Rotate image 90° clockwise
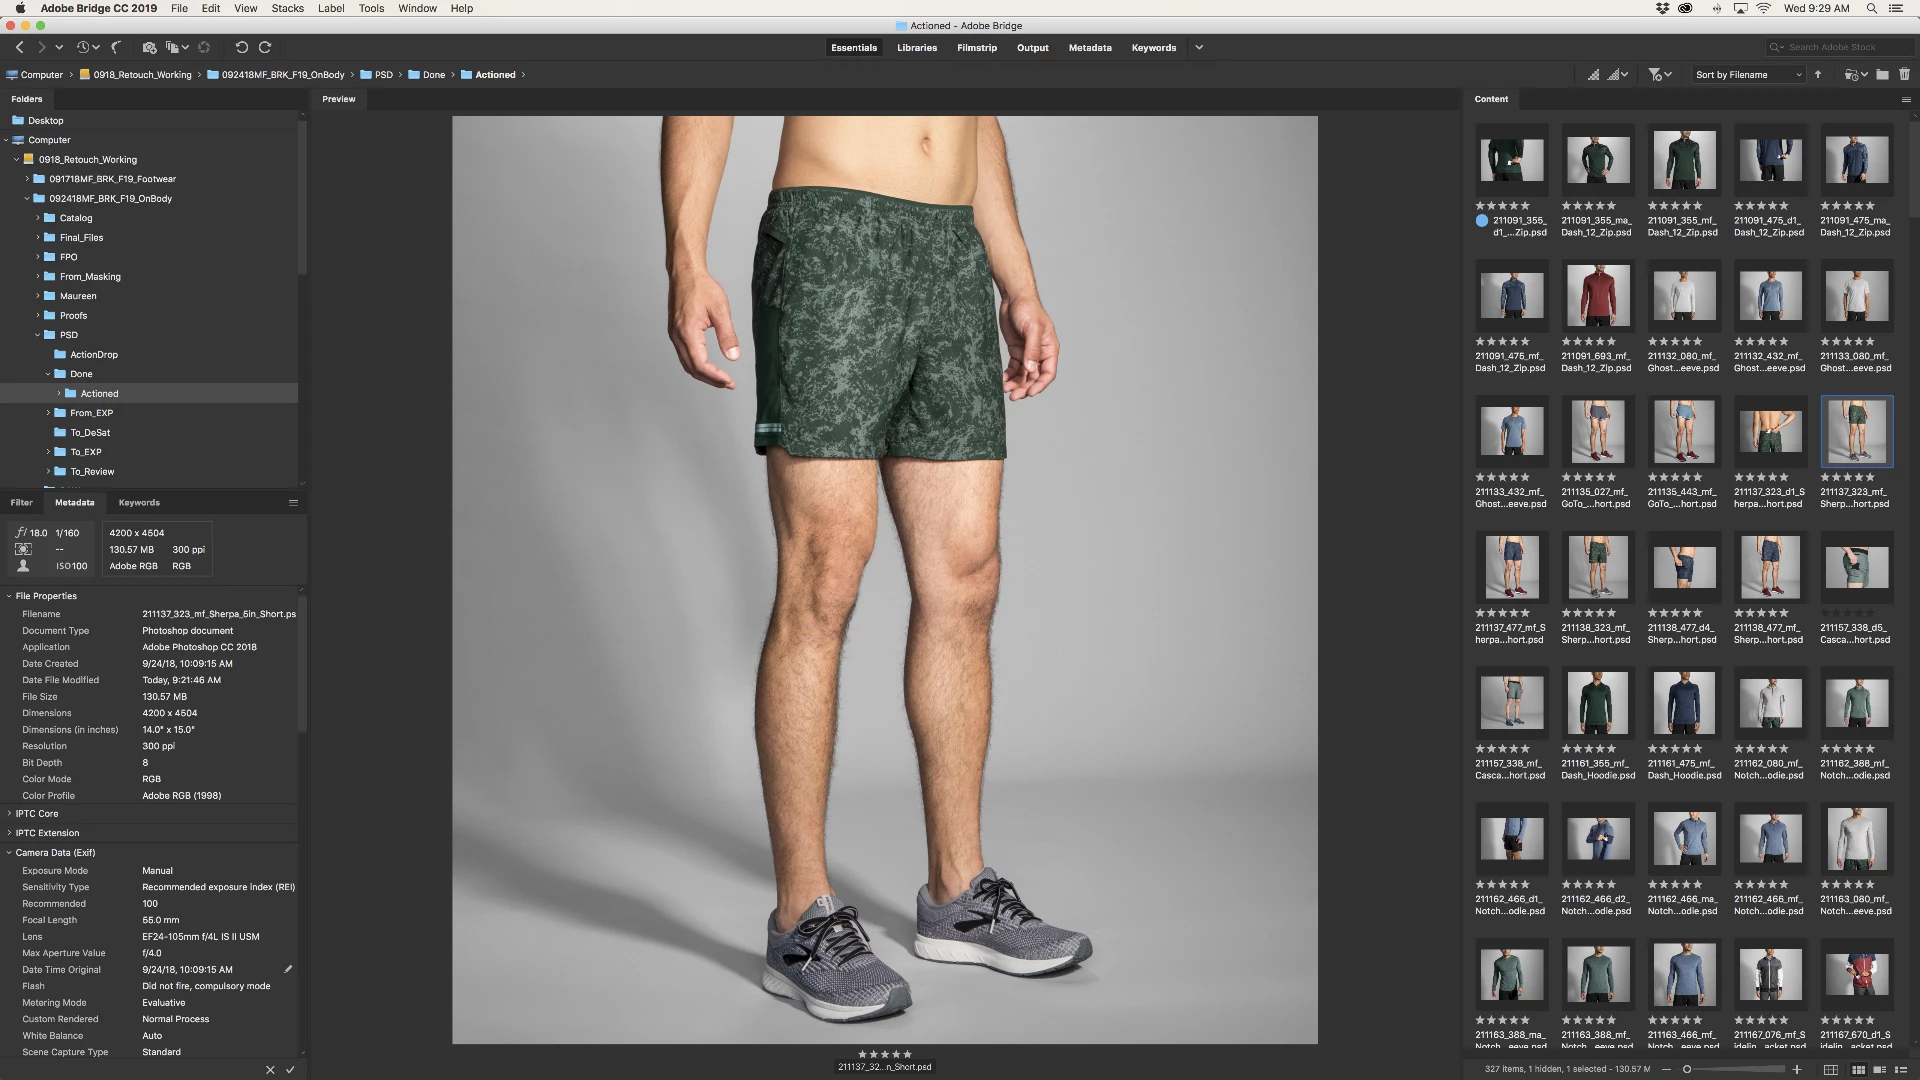Viewport: 1920px width, 1080px height. [265, 47]
